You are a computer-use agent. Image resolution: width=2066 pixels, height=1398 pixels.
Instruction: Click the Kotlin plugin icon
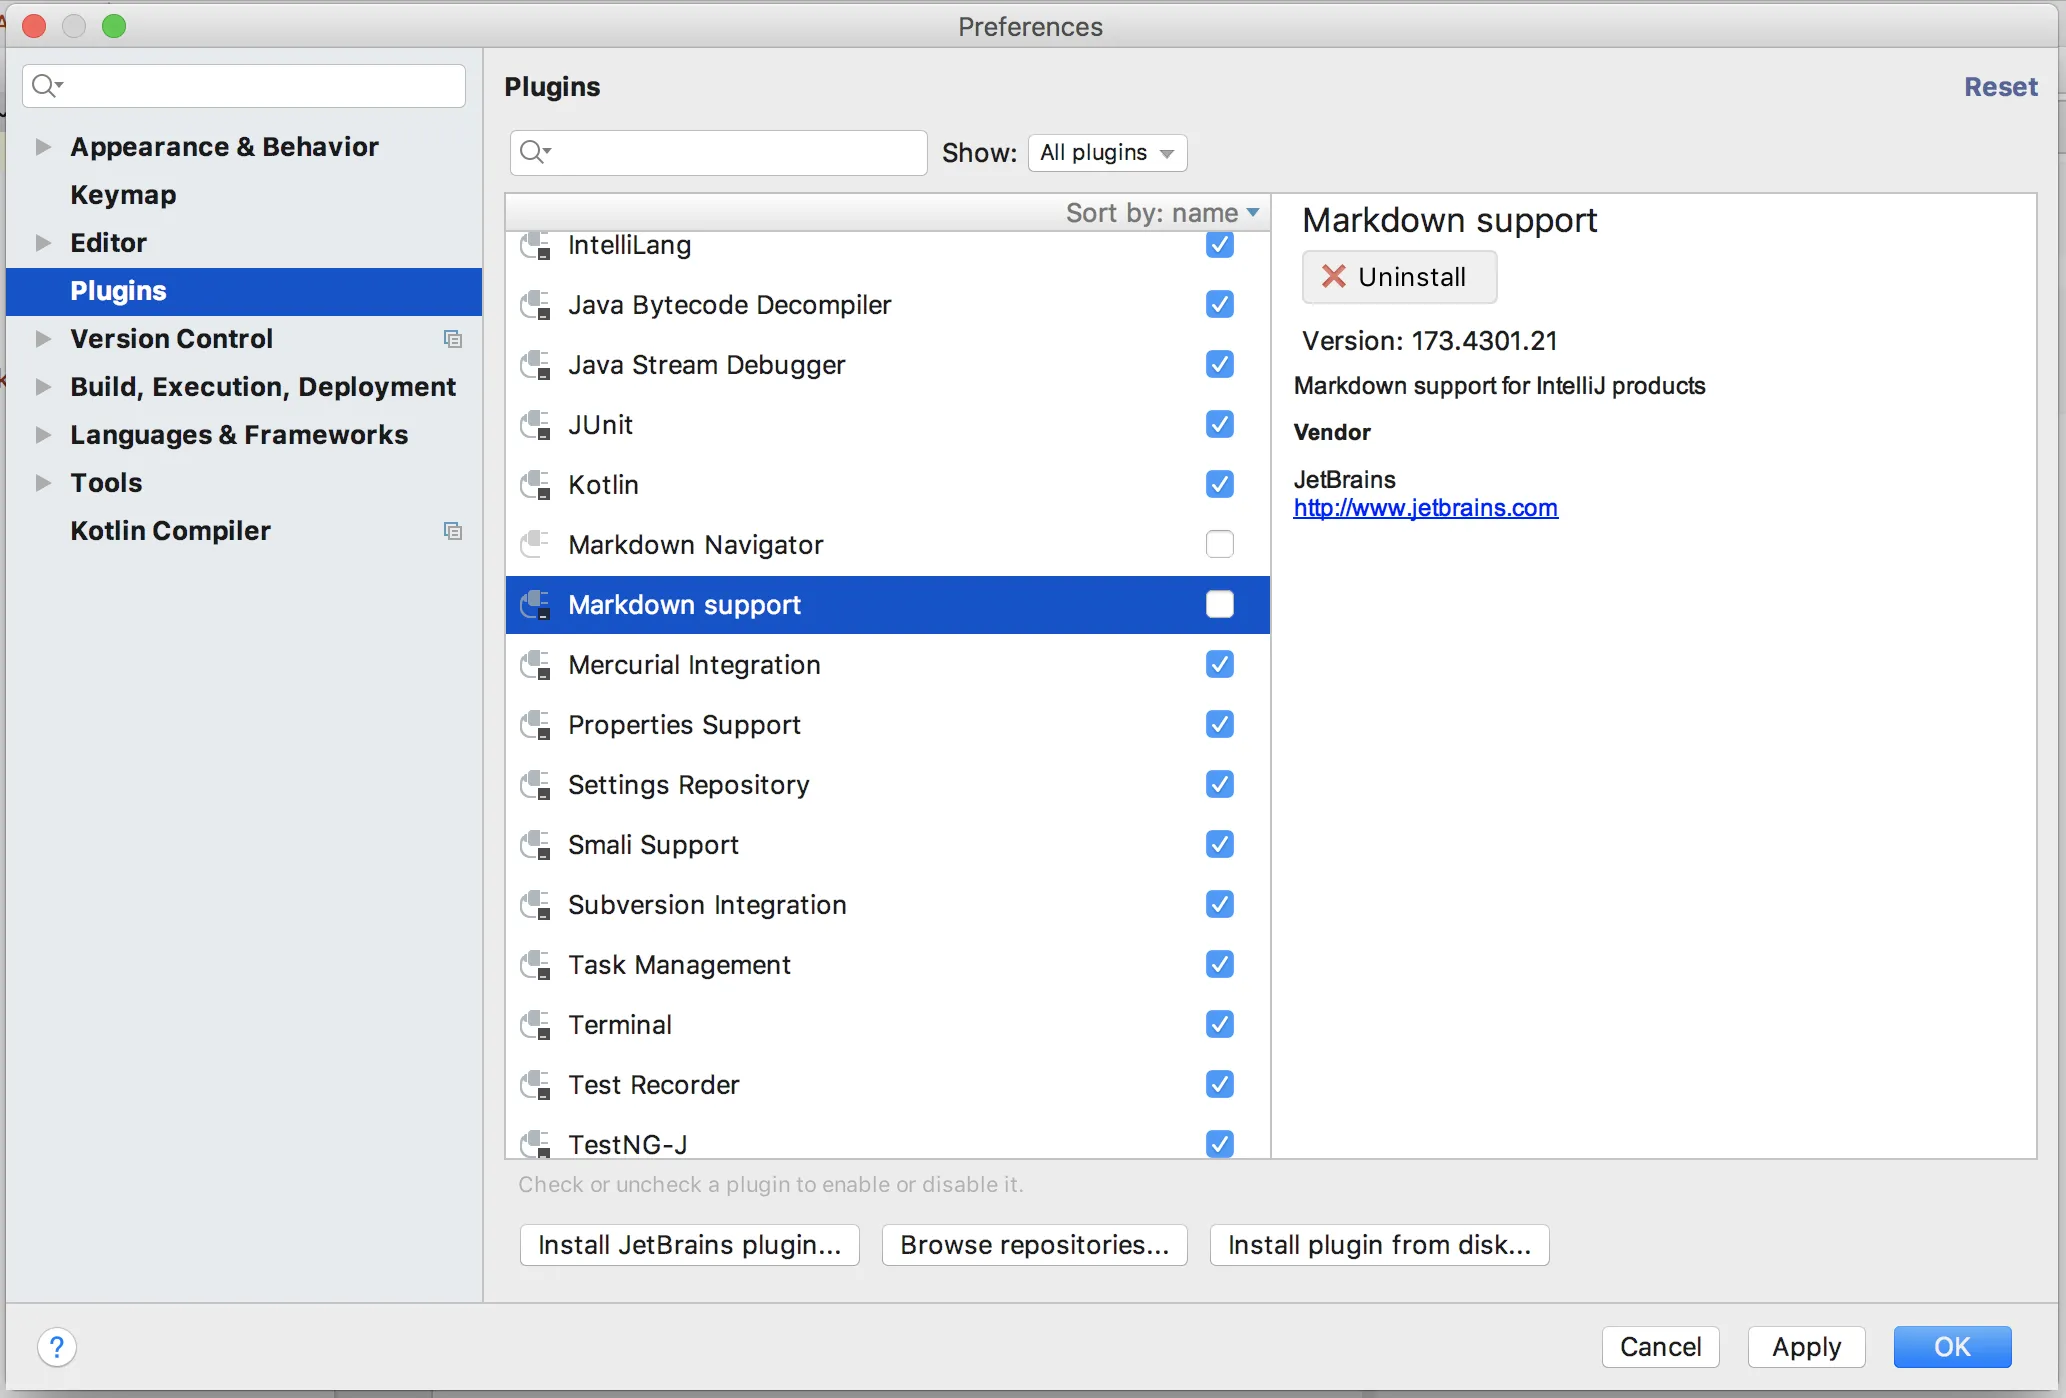[536, 485]
